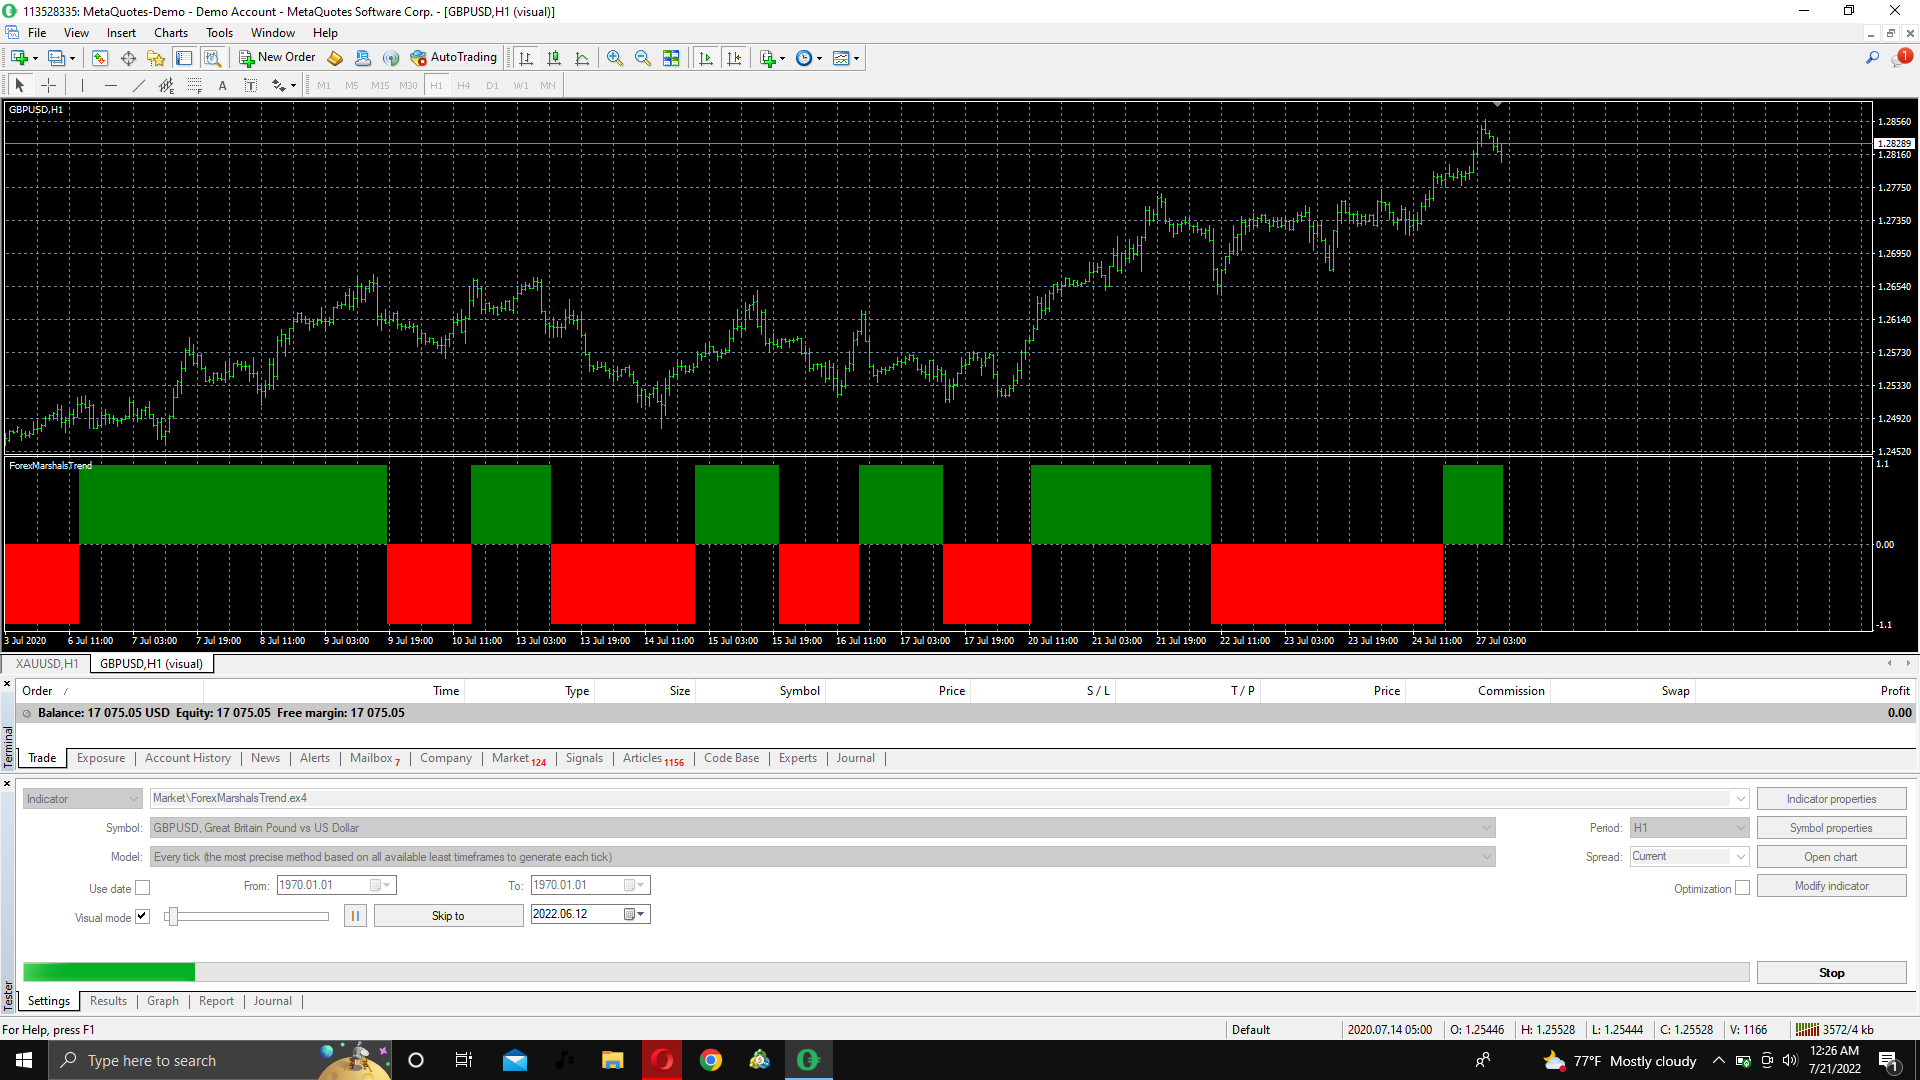Select the Crosshair tool

click(x=48, y=86)
